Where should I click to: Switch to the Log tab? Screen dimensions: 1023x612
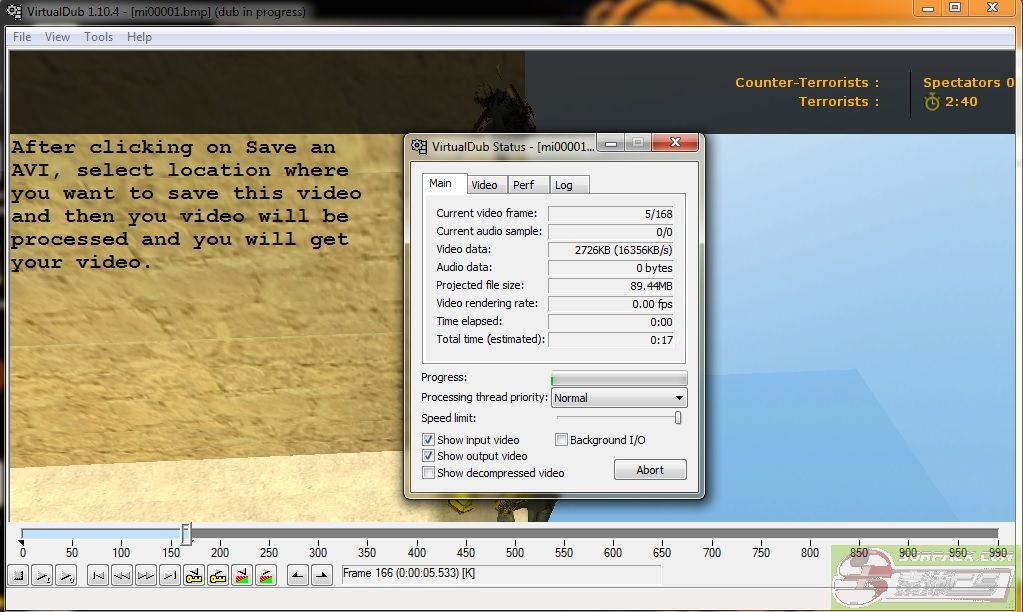564,185
